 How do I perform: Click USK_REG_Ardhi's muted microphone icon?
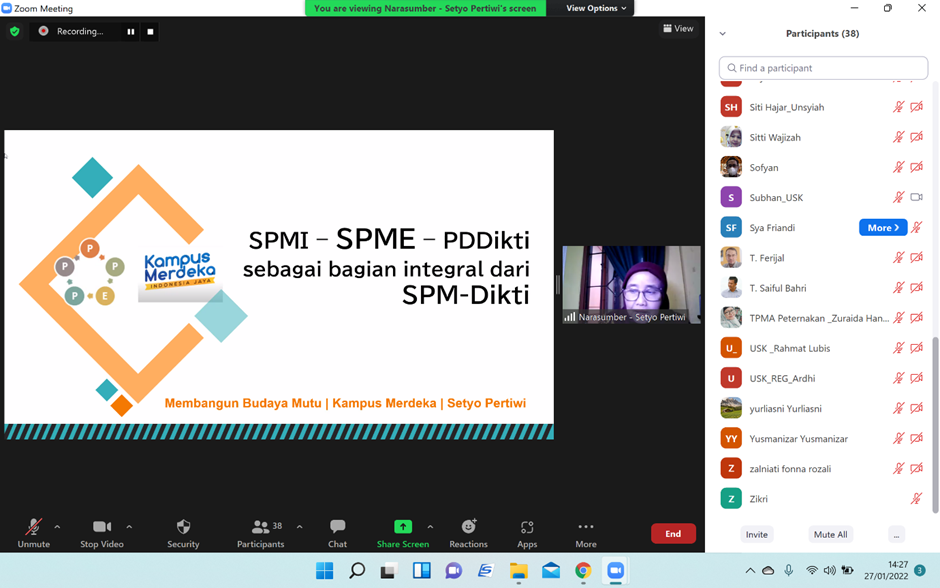(898, 378)
